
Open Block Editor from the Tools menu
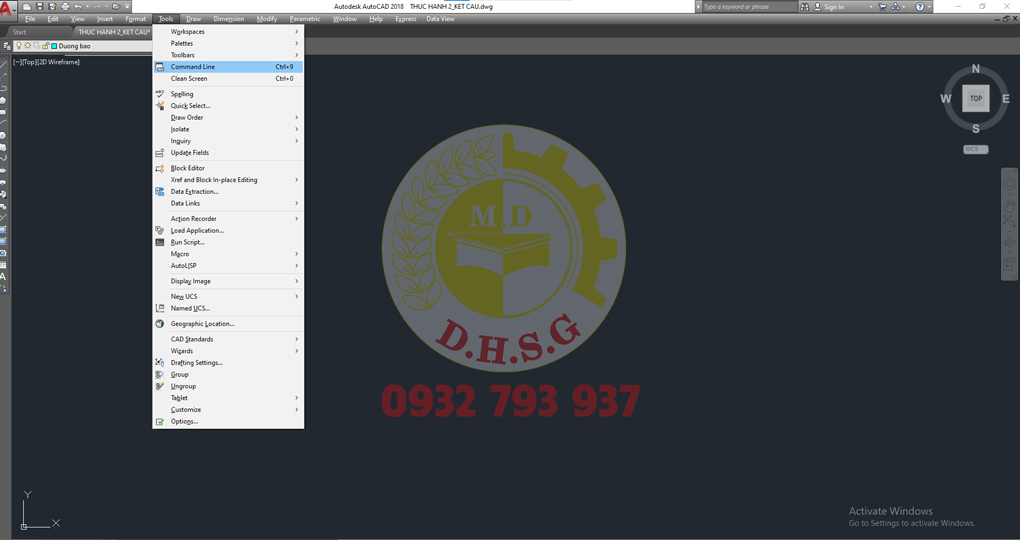tap(228, 168)
